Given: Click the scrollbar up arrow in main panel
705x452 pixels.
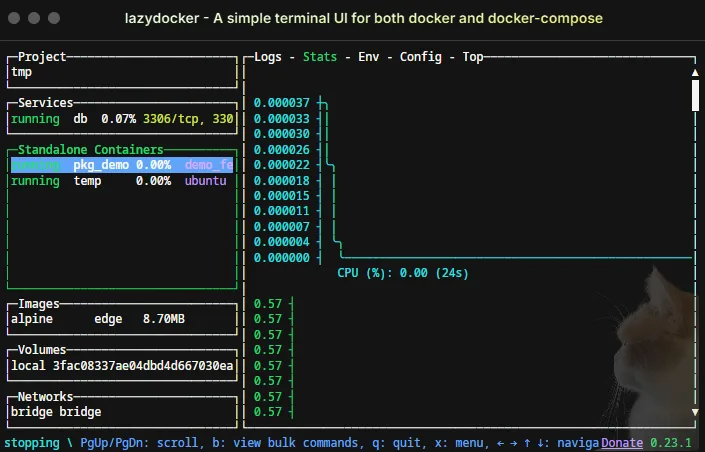Looking at the screenshot, I should (x=695, y=73).
